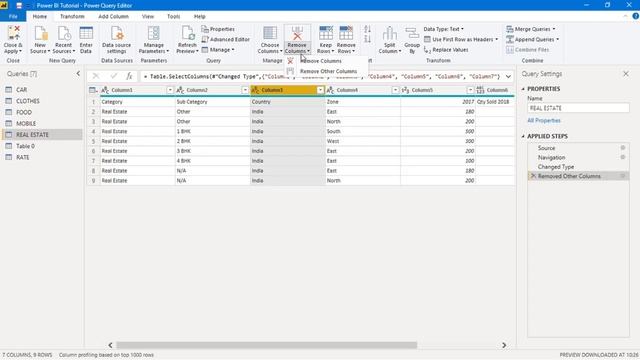Open the Help question mark icon
The image size is (640, 360).
click(x=636, y=16)
